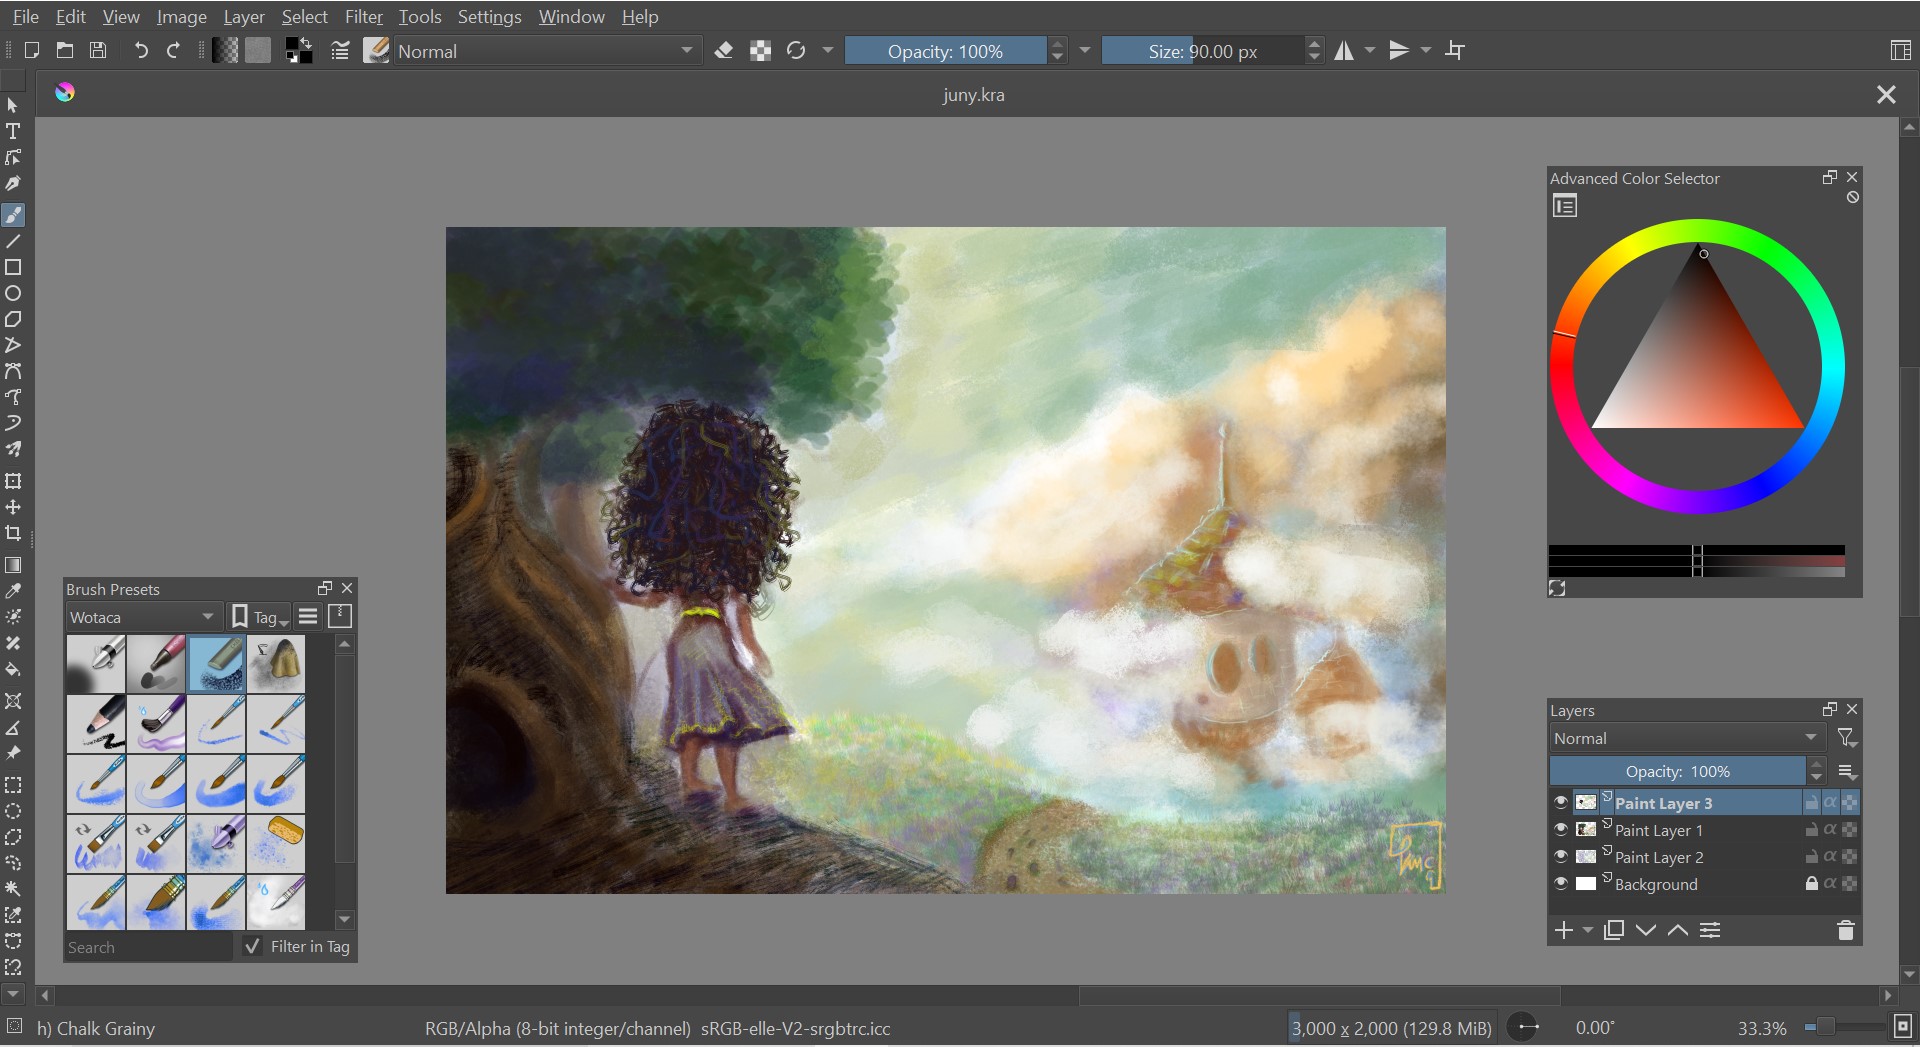Viewport: 1920px width, 1047px height.
Task: Unlock the Background layer lock
Action: click(1811, 883)
